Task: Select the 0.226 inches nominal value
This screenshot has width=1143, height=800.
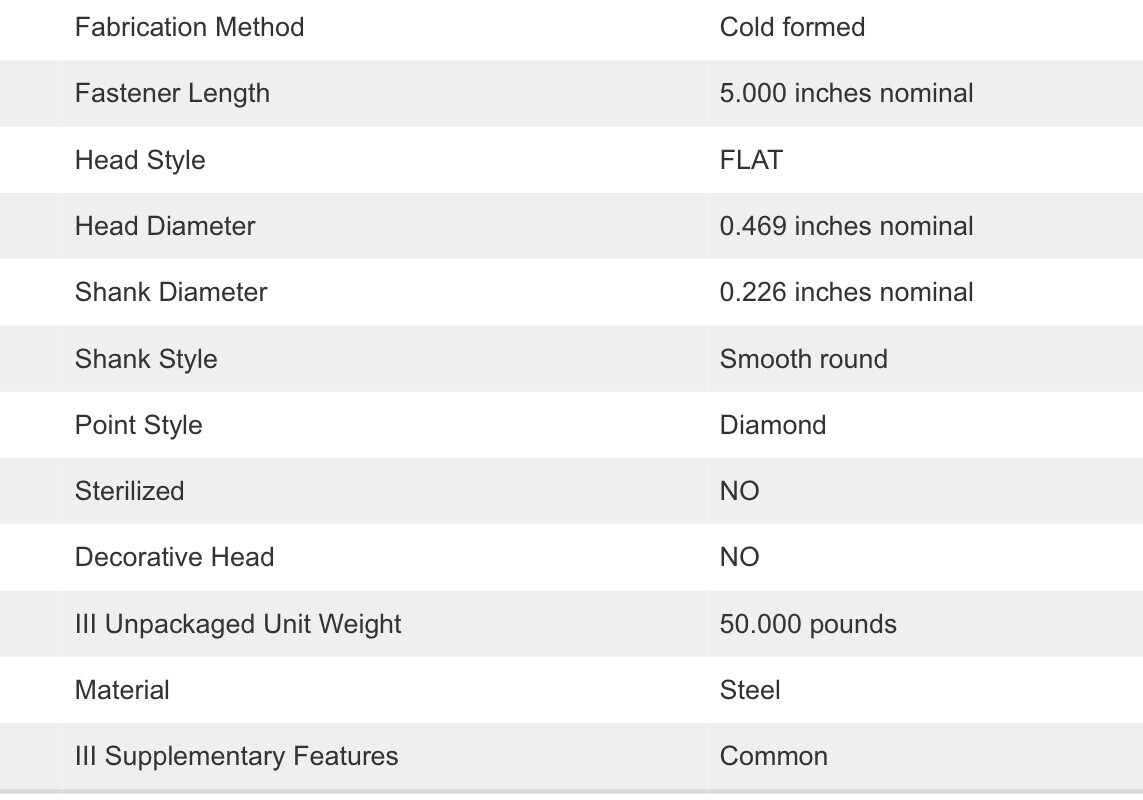Action: coord(846,292)
